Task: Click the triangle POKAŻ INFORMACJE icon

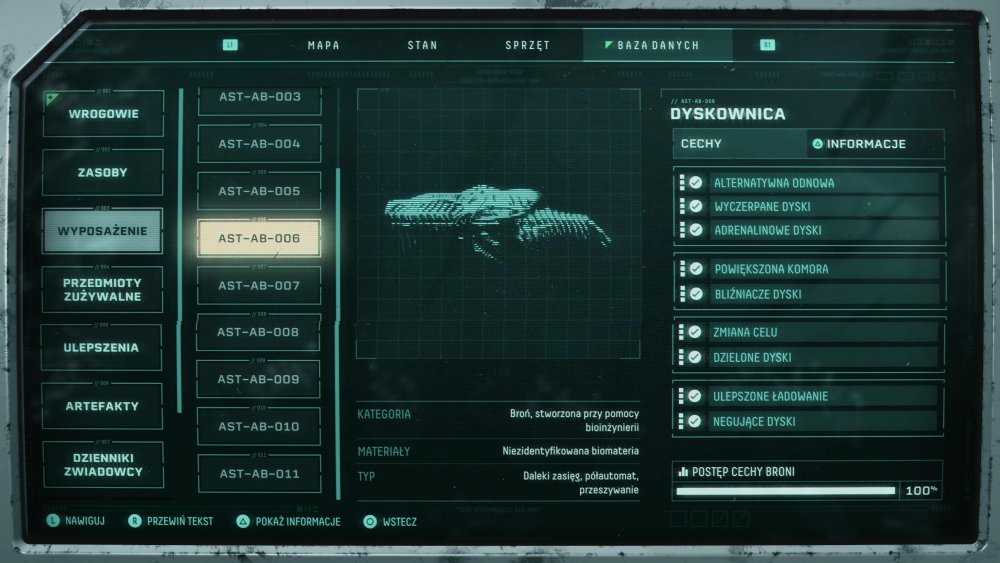Action: click(x=243, y=522)
